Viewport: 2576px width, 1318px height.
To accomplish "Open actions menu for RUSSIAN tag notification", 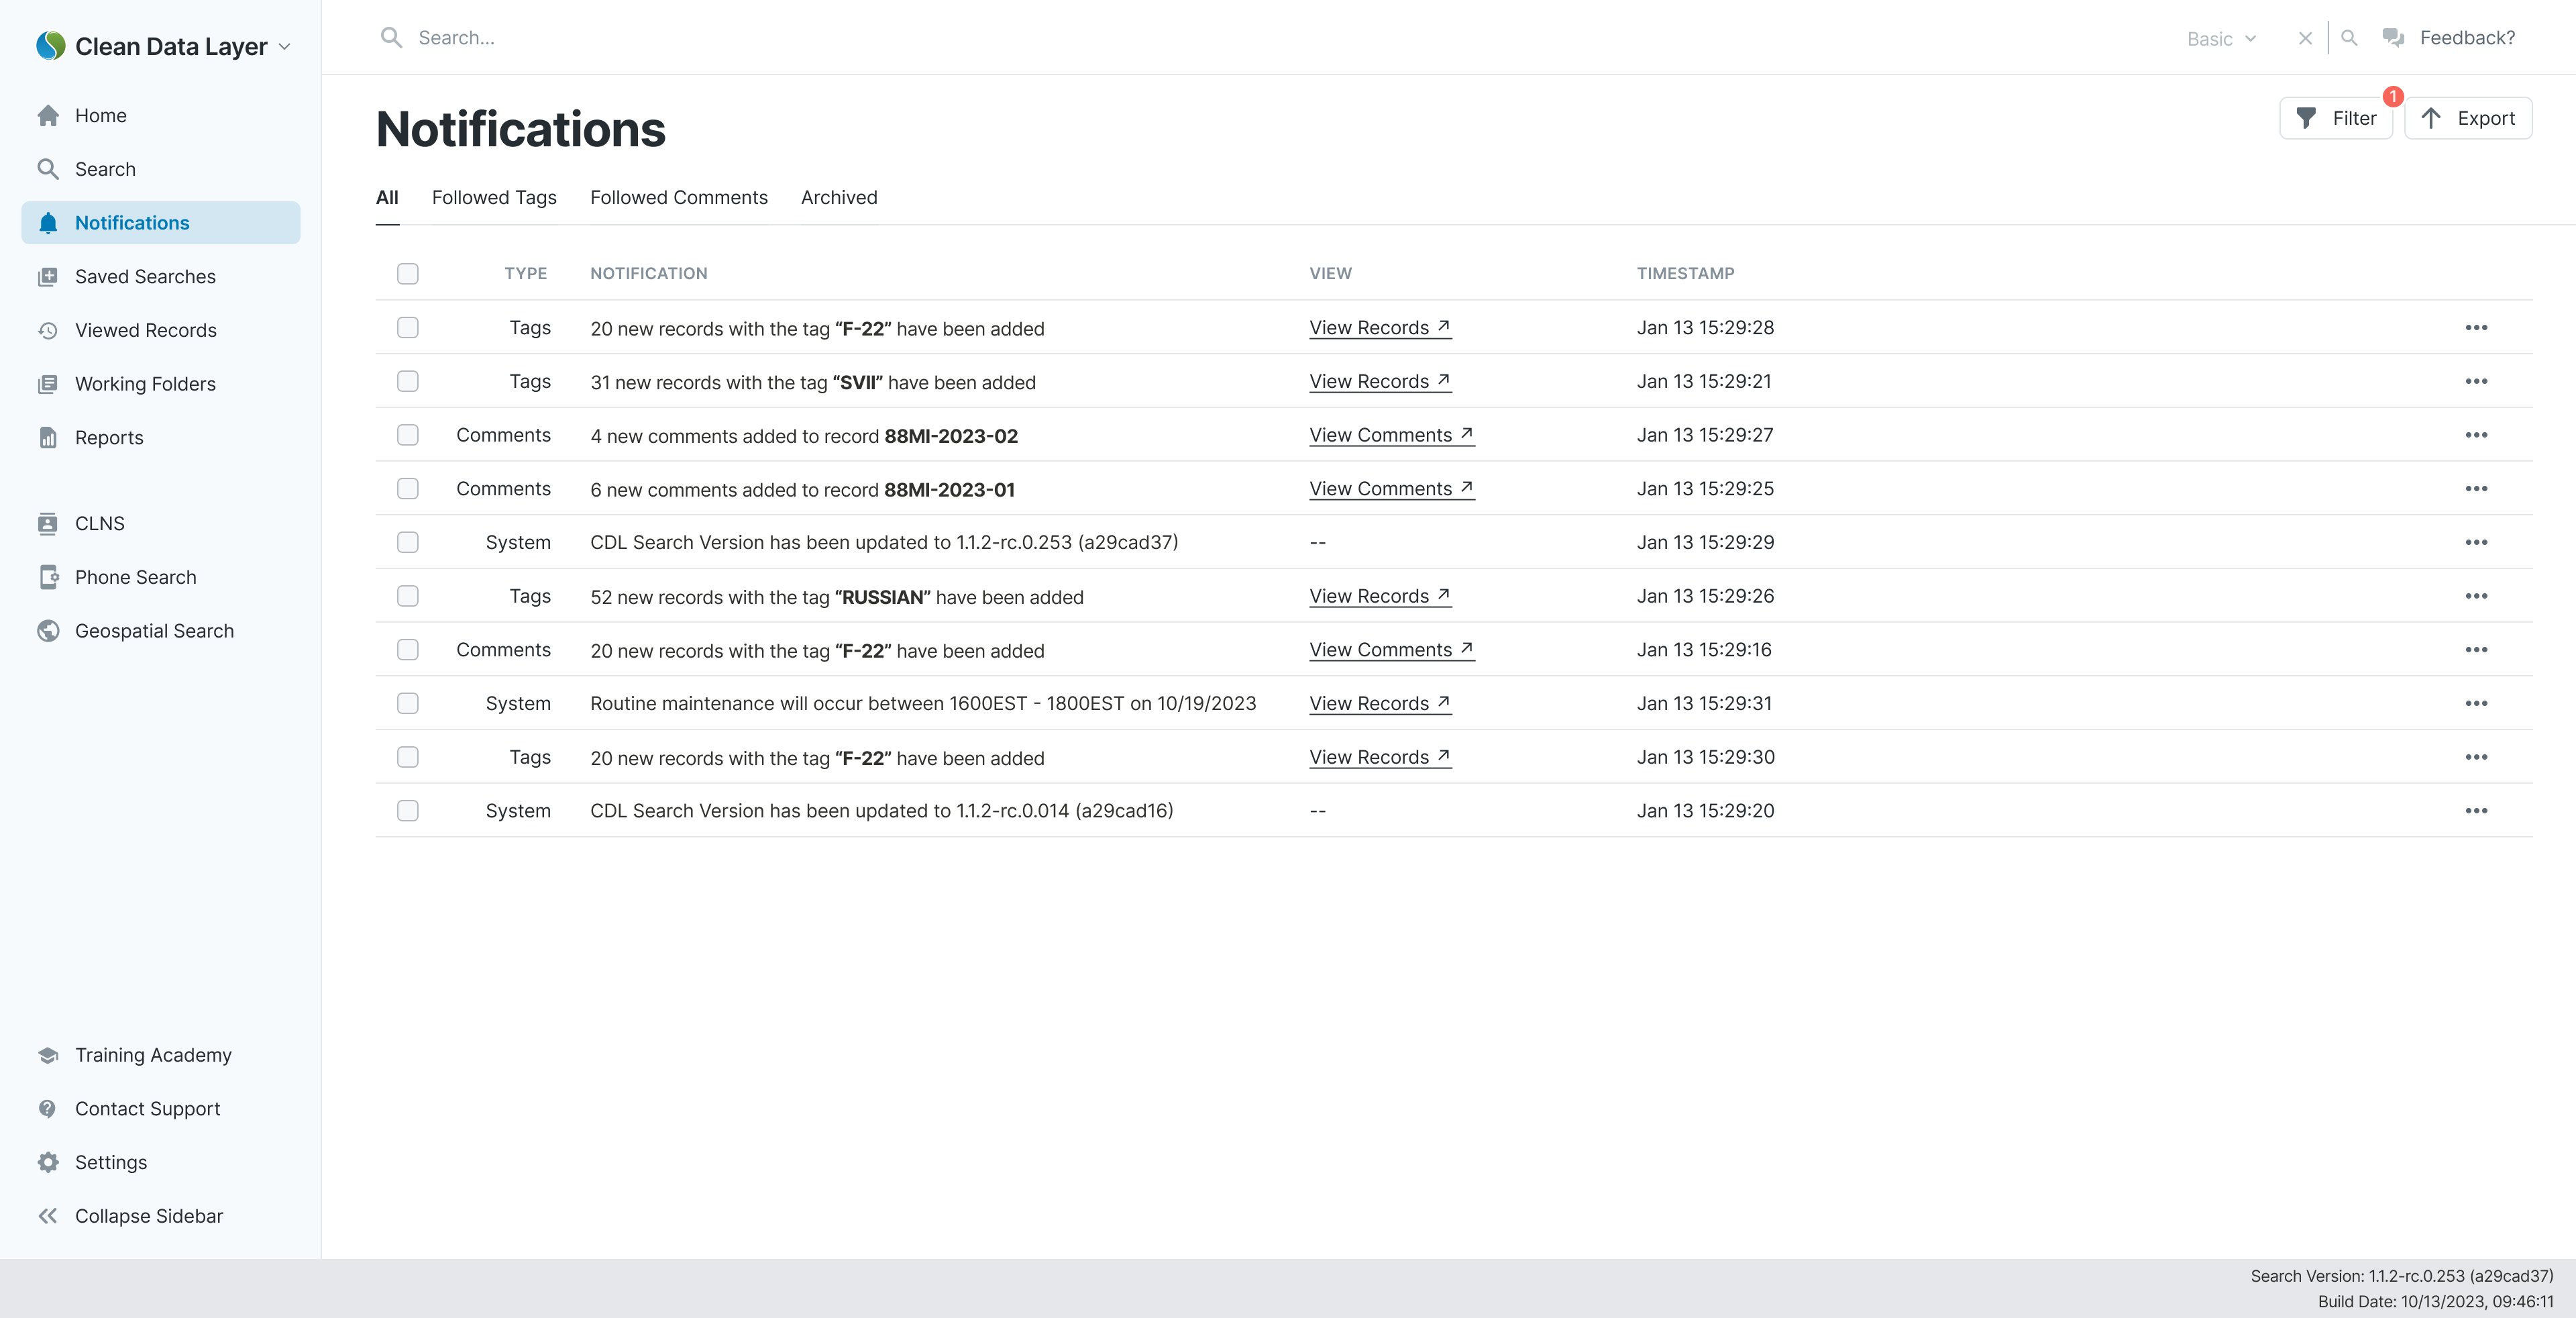I will click(2477, 595).
